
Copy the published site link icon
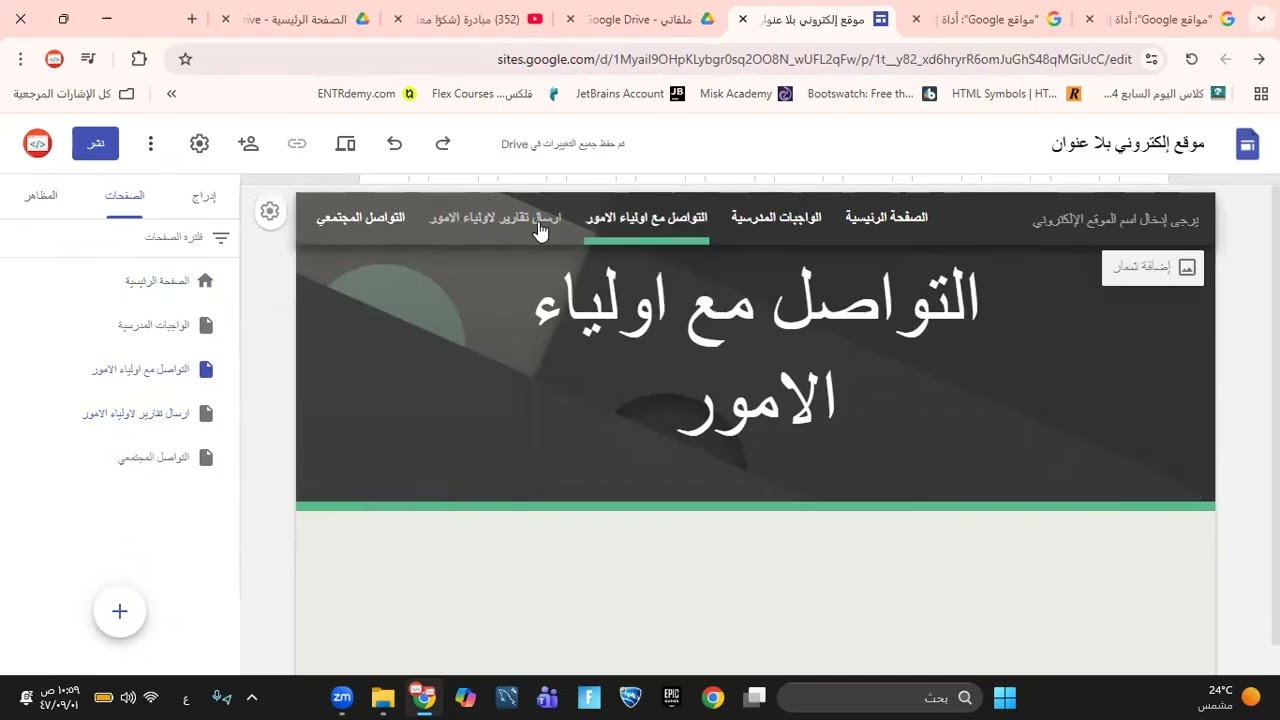coord(297,144)
